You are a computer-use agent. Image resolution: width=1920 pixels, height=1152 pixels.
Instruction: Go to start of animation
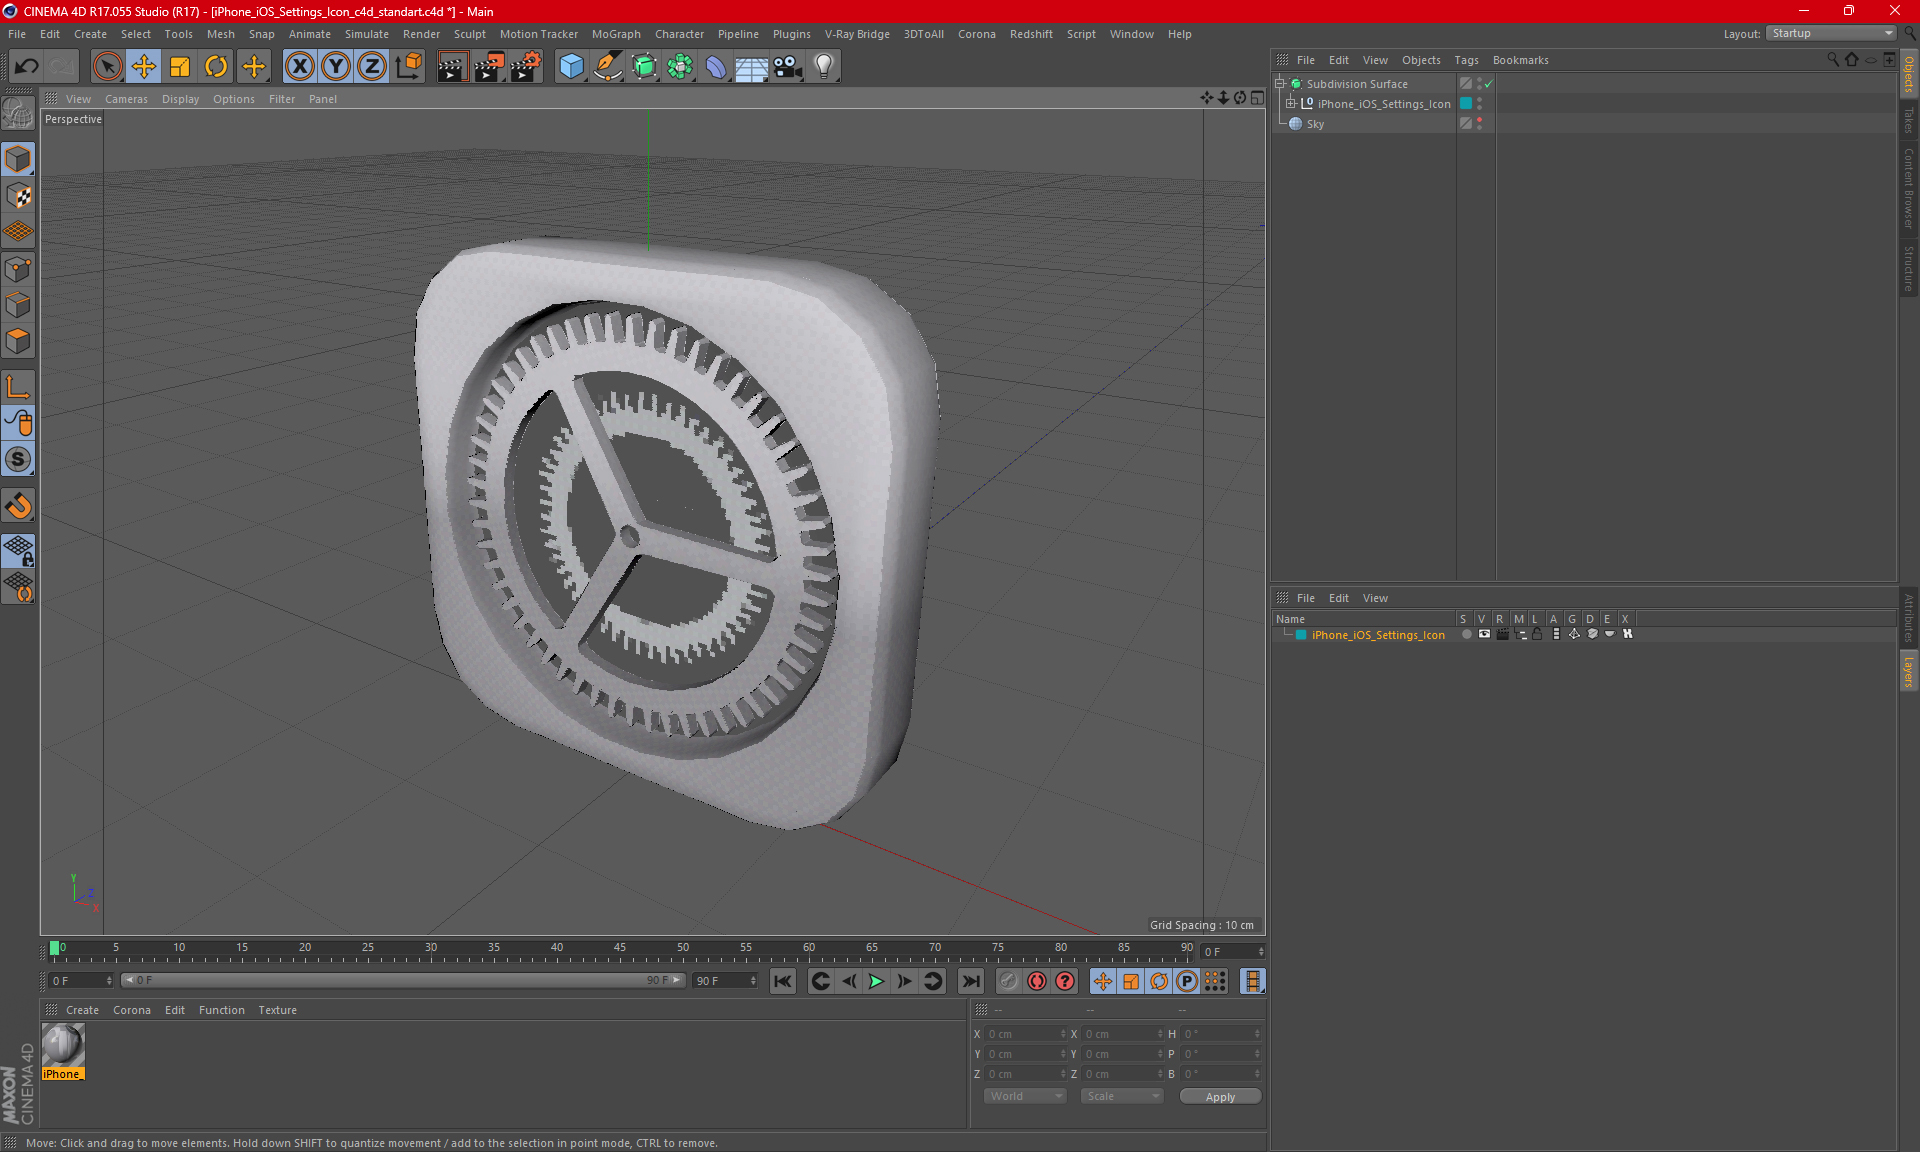click(783, 981)
